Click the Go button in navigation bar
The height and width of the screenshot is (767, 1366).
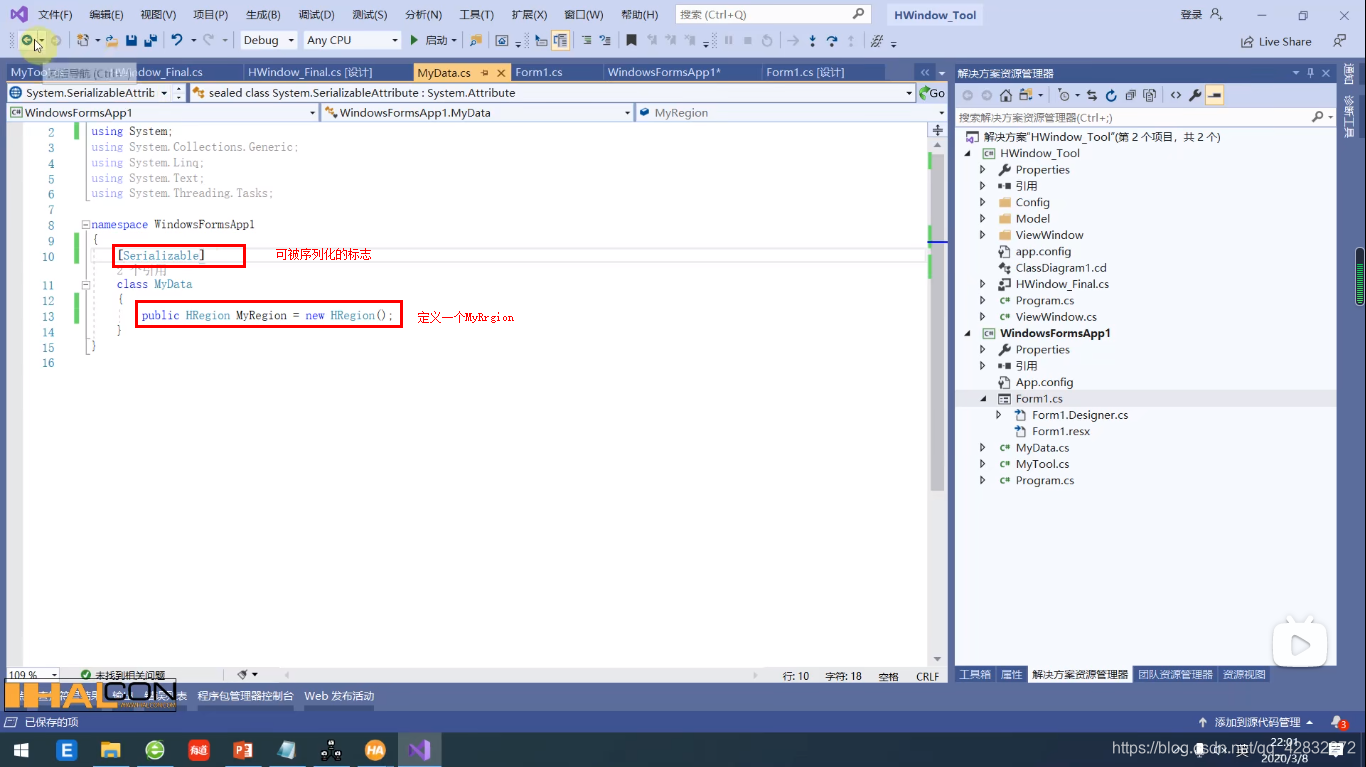[931, 93]
